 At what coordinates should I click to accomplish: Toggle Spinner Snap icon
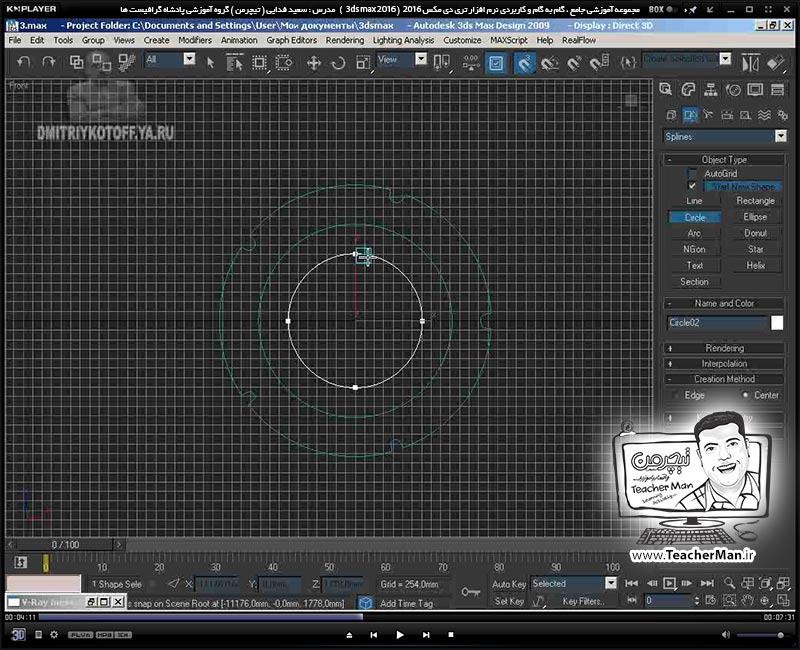pos(599,63)
